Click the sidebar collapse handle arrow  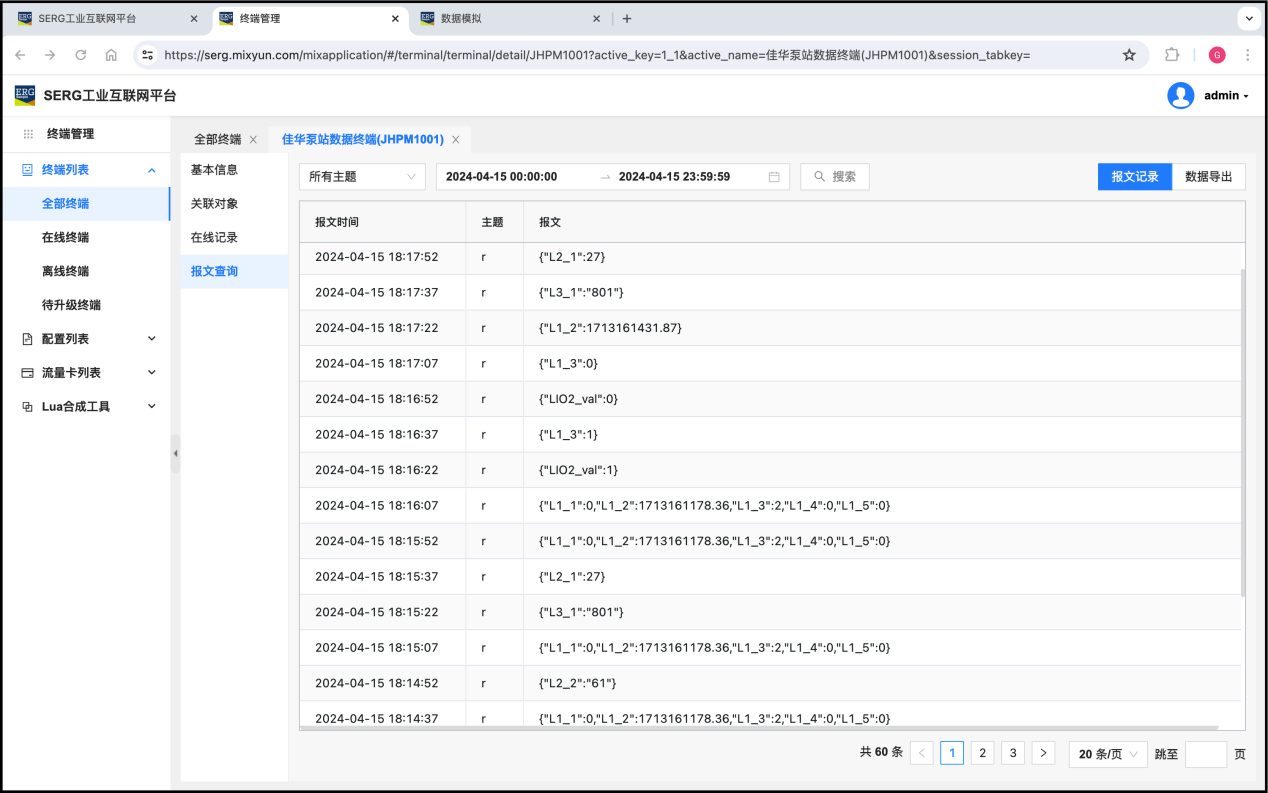[176, 453]
